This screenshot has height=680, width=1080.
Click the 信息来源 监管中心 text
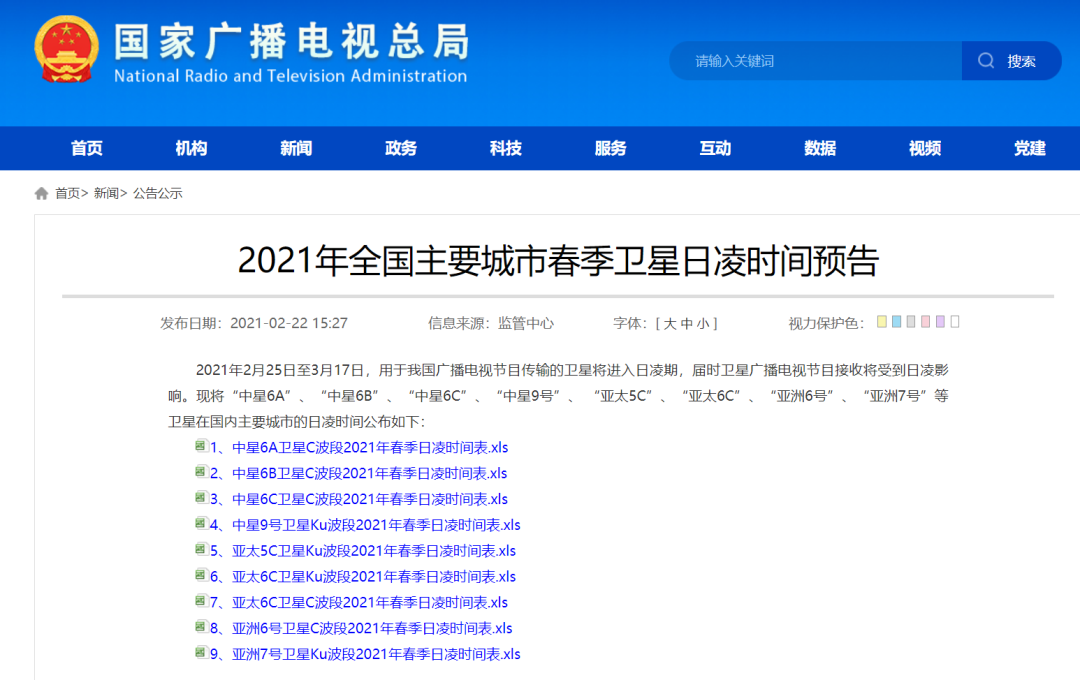490,323
